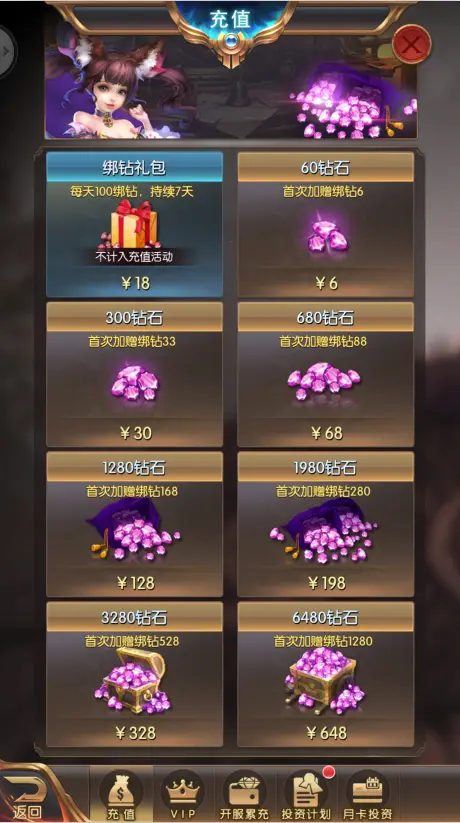Close the recharge panel with red X
This screenshot has width=460, height=823.
coord(412,44)
